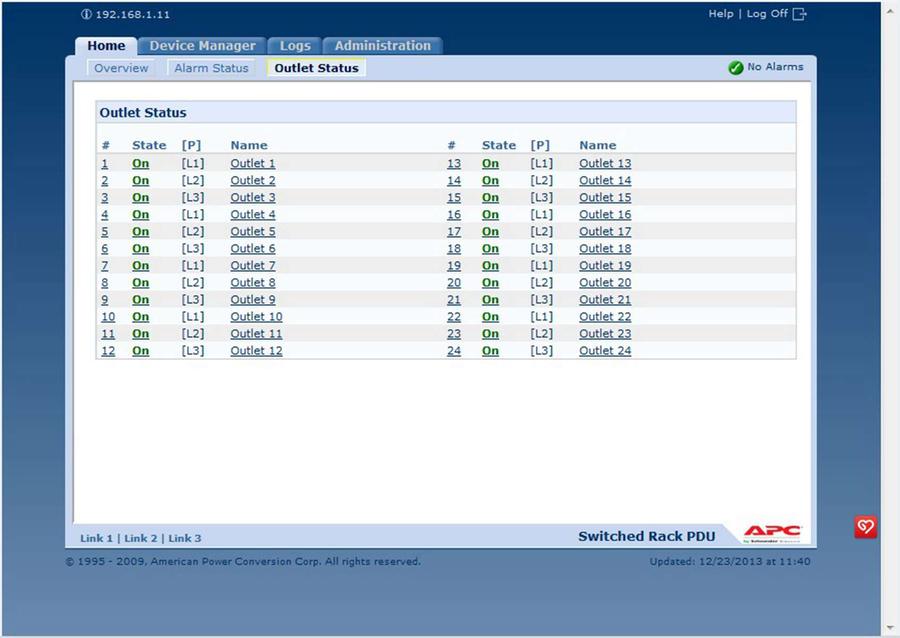Screen dimensions: 900x638
Task: Open the Help link
Action: pos(720,14)
